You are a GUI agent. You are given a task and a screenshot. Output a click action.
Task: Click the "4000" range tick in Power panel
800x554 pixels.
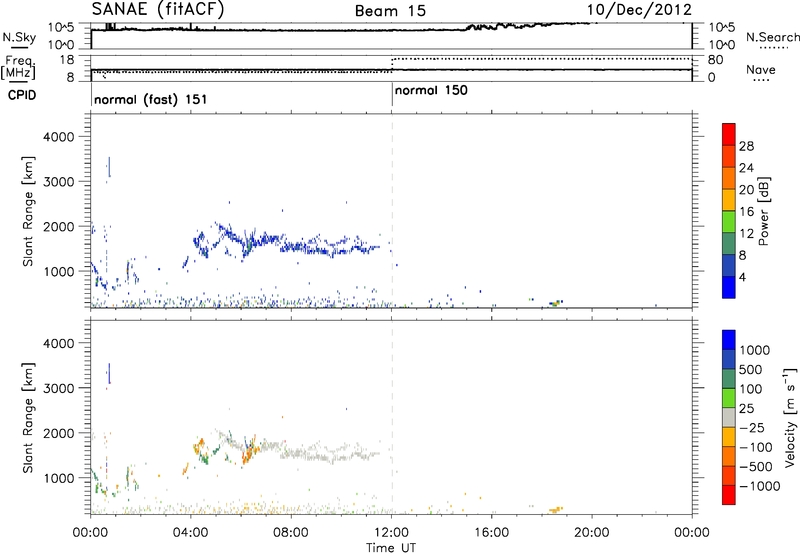pyautogui.click(x=58, y=137)
